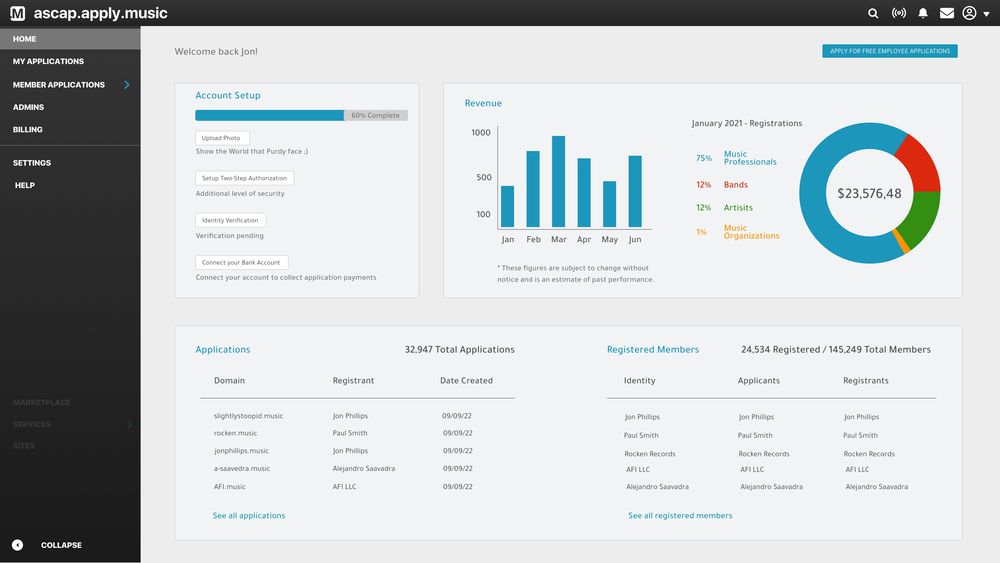Click the user account avatar icon
The image size is (1000, 563).
(969, 13)
